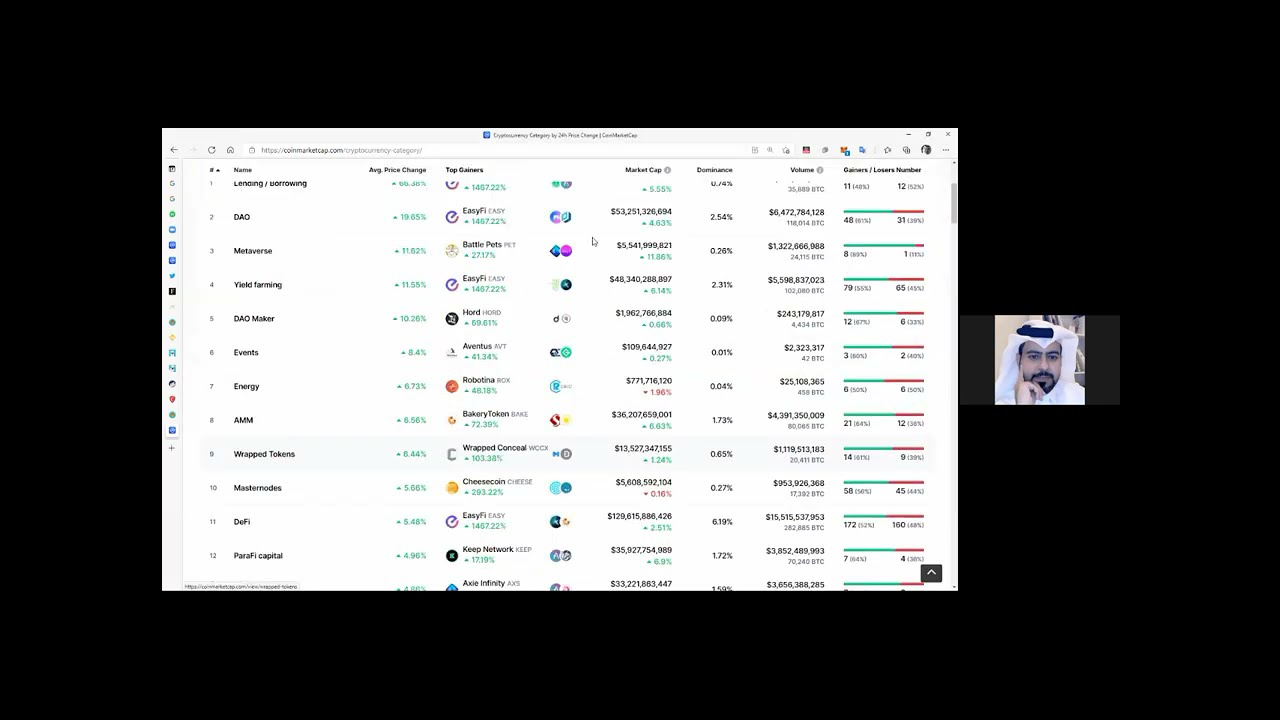Click the DAO row gainers/losers bar
The image size is (1280, 720).
[883, 212]
